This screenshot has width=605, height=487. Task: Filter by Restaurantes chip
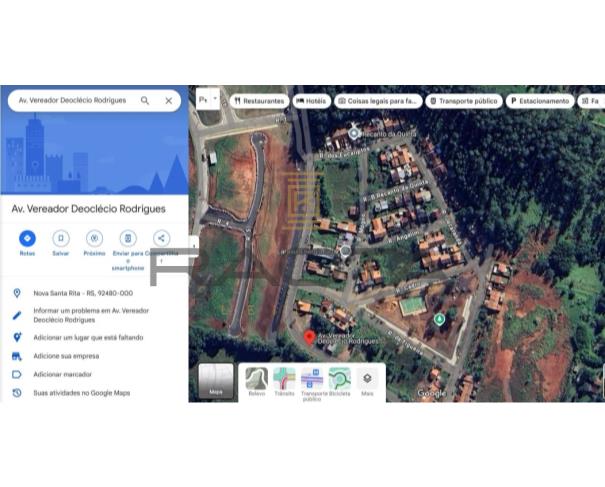pos(260,101)
